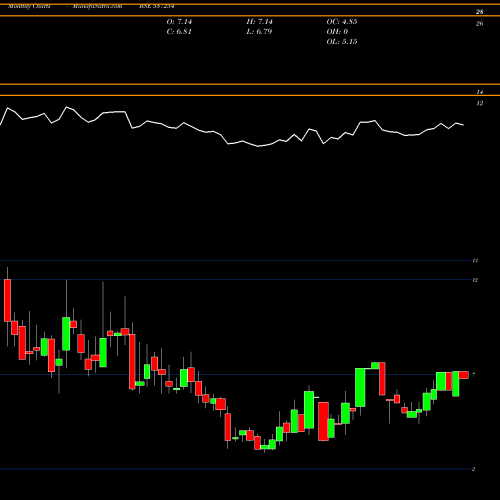Image resolution: width=500 pixels, height=500 pixels.
Task: Select the low value 'L: 6.79'
Action: 259,32
